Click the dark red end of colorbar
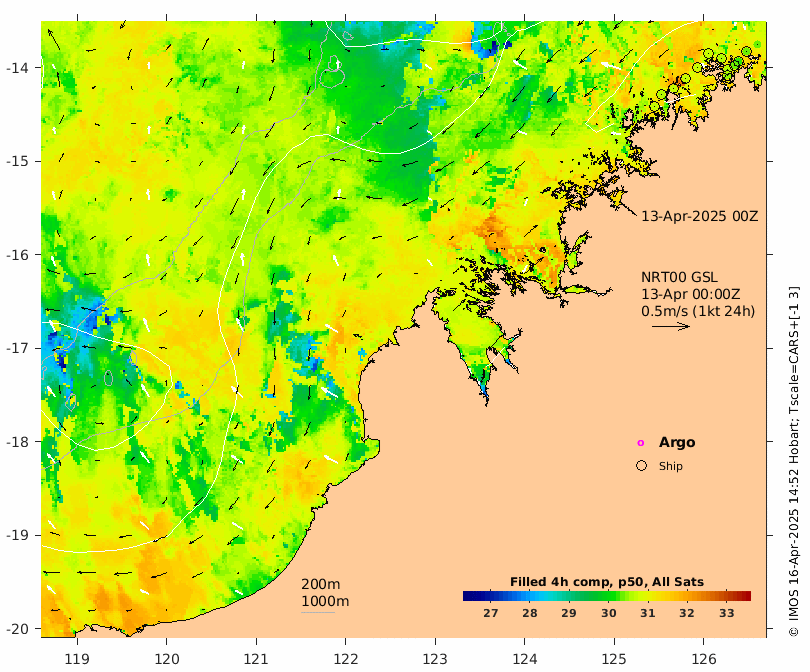810x672 pixels. click(x=747, y=596)
